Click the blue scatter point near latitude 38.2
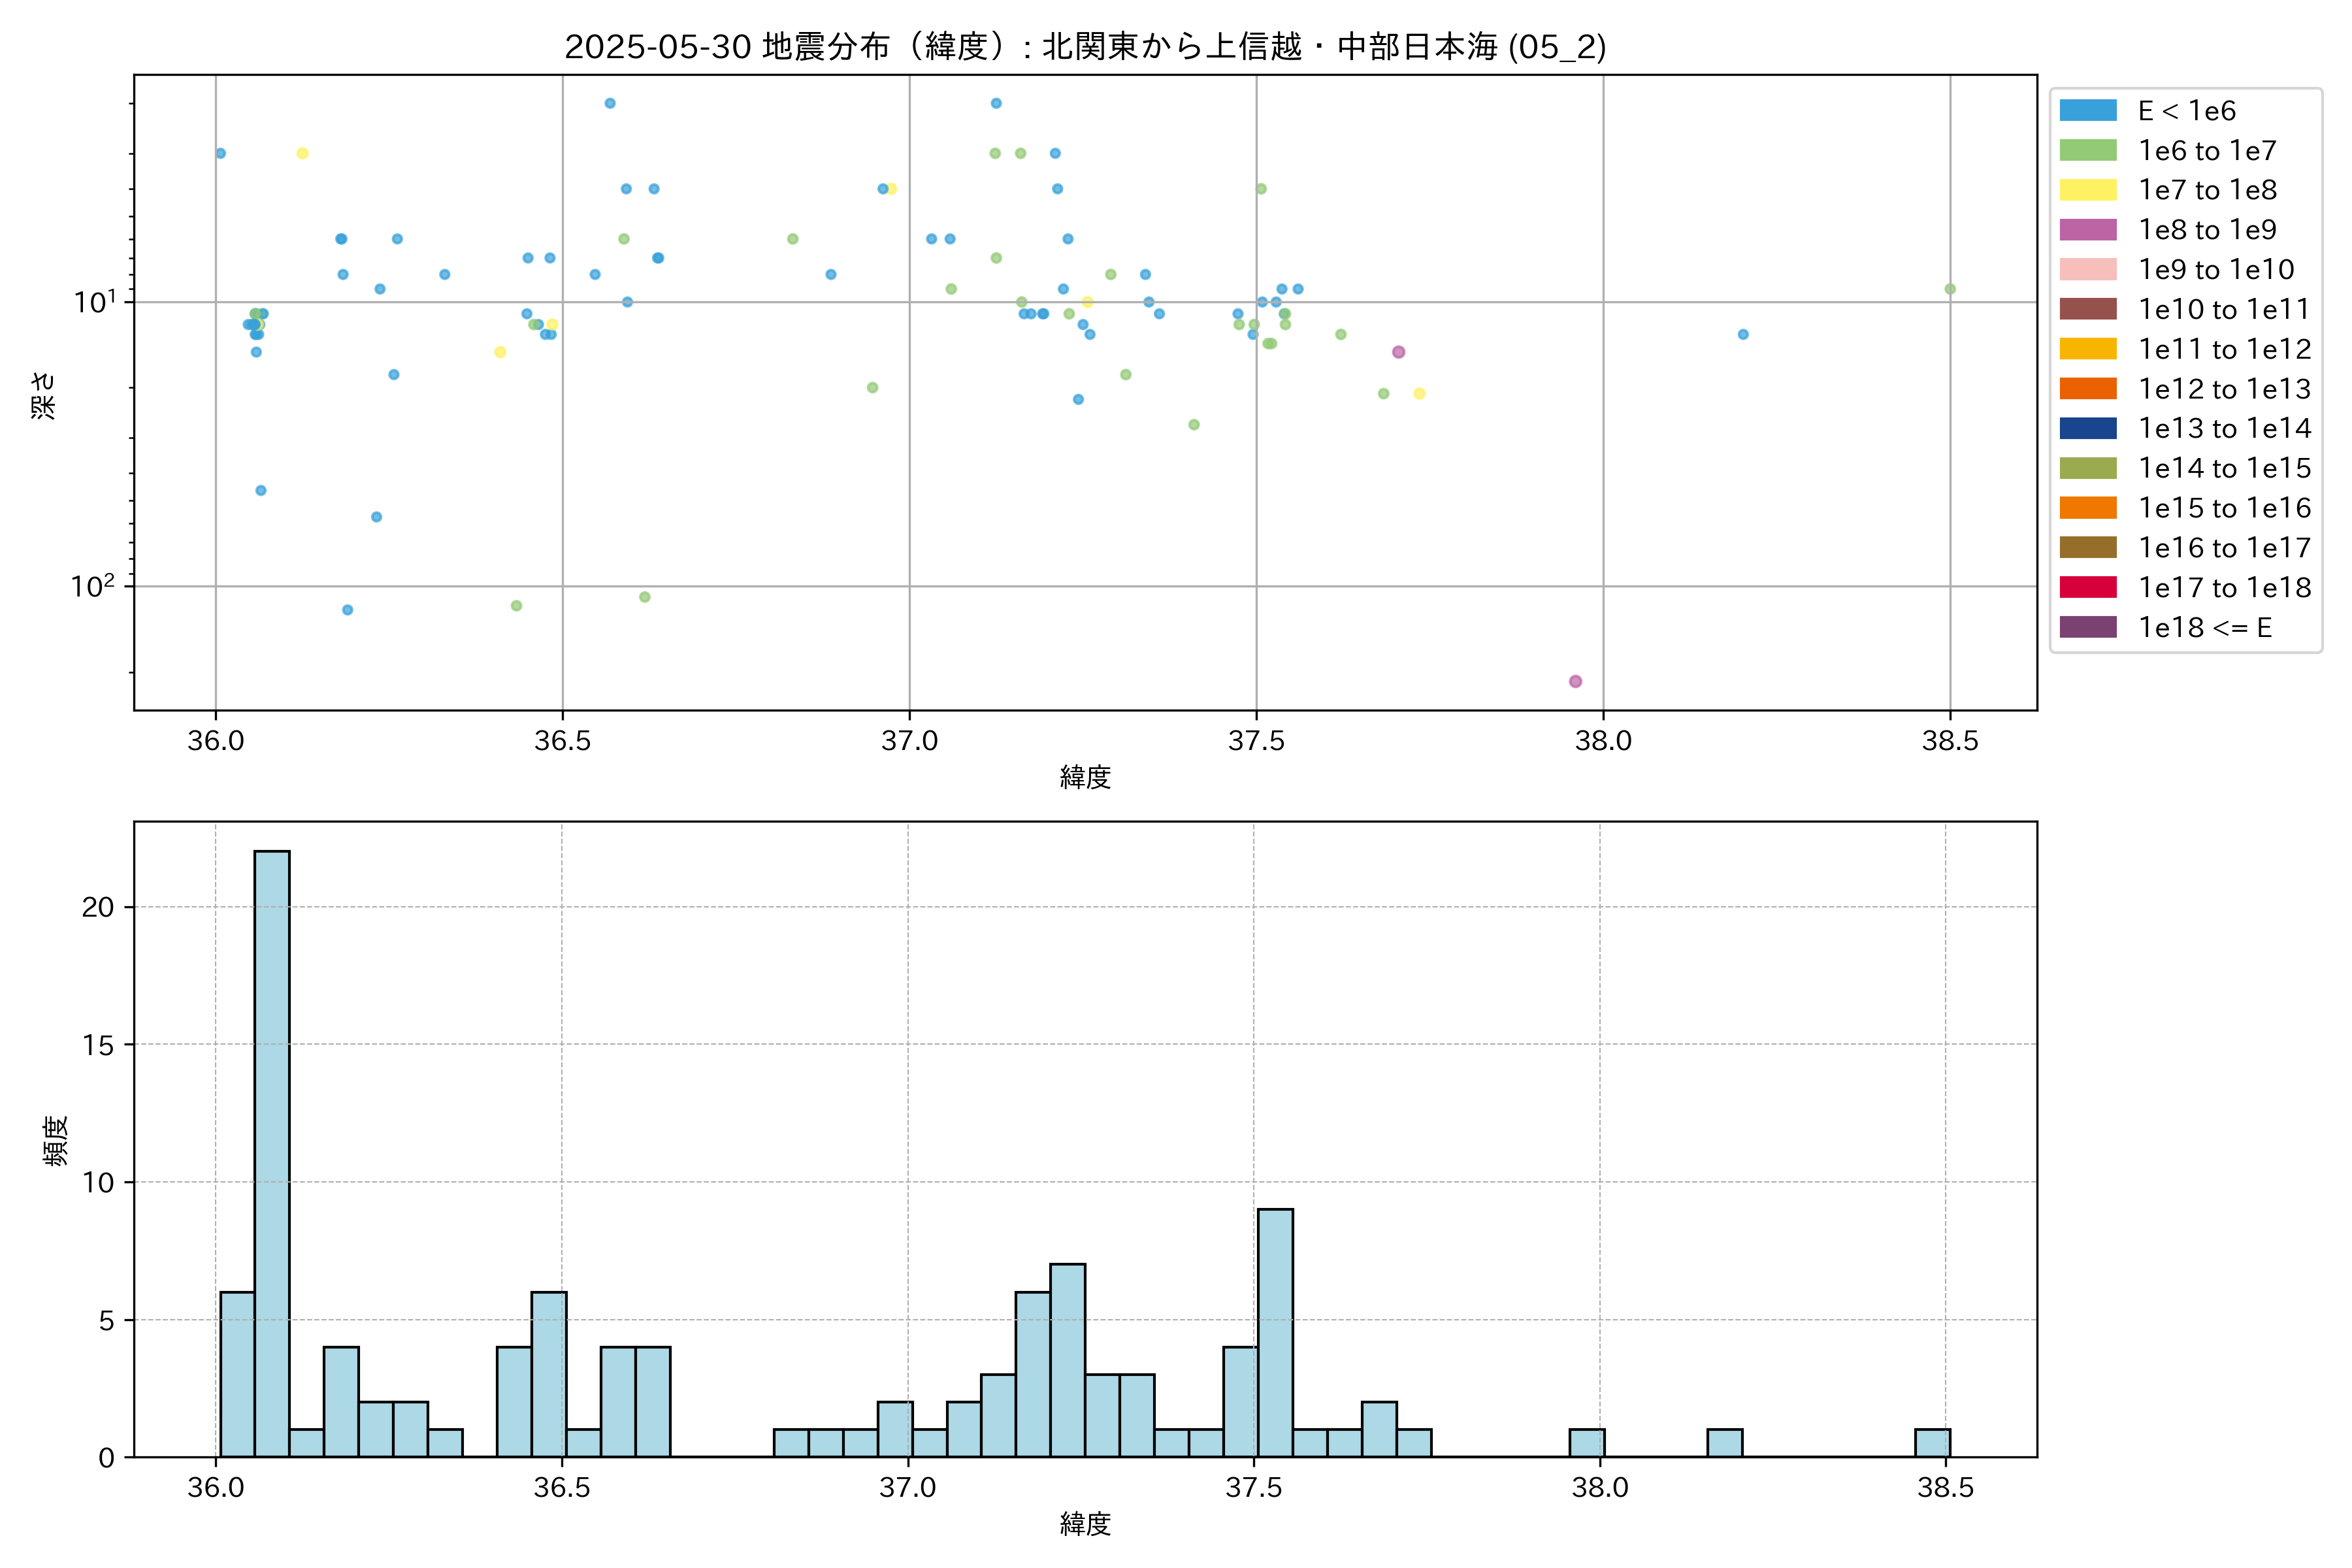The width and height of the screenshot is (2352, 1568). tap(1743, 334)
